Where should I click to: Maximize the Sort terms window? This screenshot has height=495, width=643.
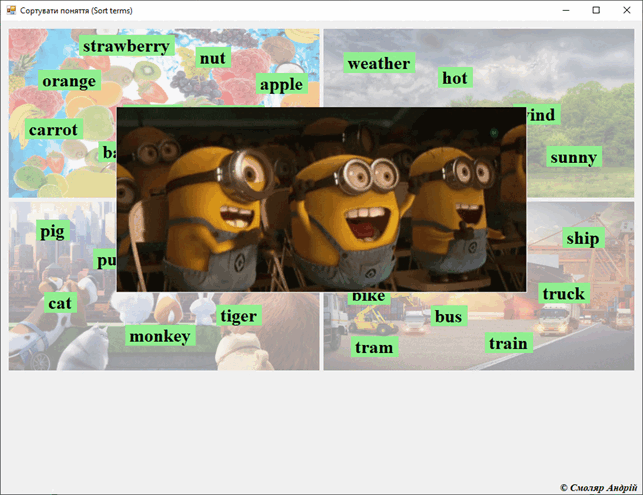click(x=596, y=10)
